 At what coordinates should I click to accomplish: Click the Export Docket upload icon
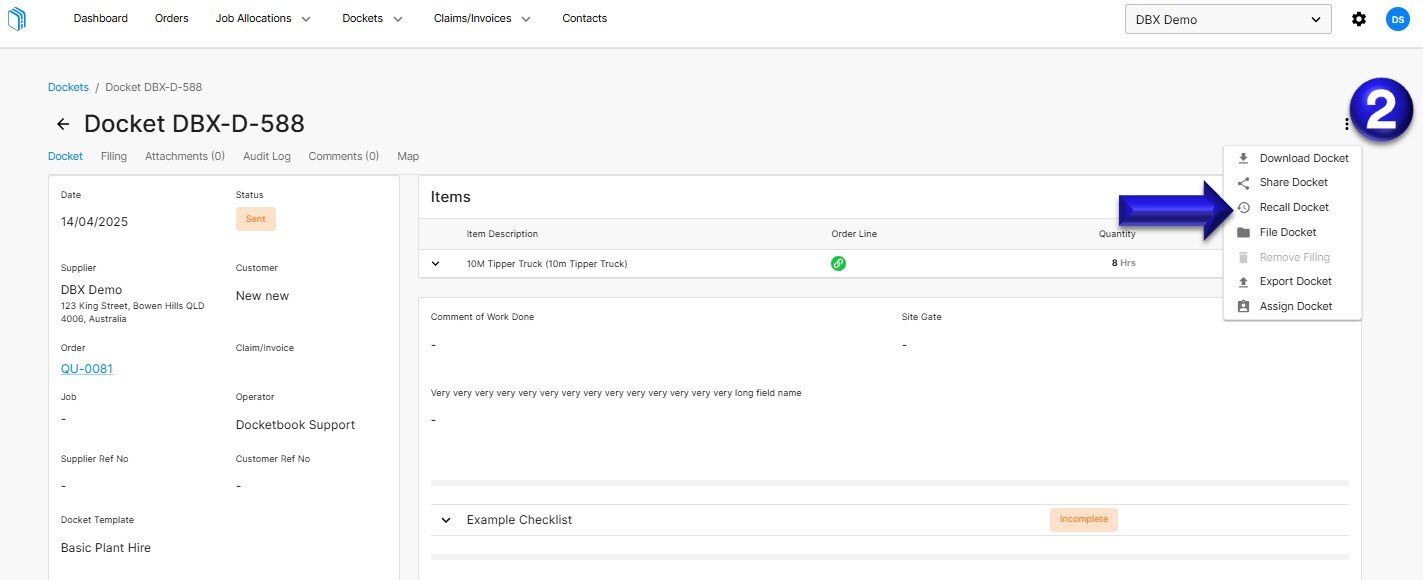[1243, 282]
